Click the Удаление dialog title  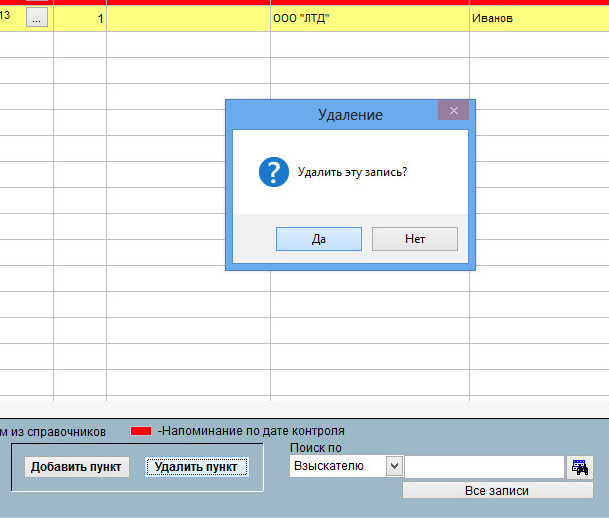(x=350, y=115)
